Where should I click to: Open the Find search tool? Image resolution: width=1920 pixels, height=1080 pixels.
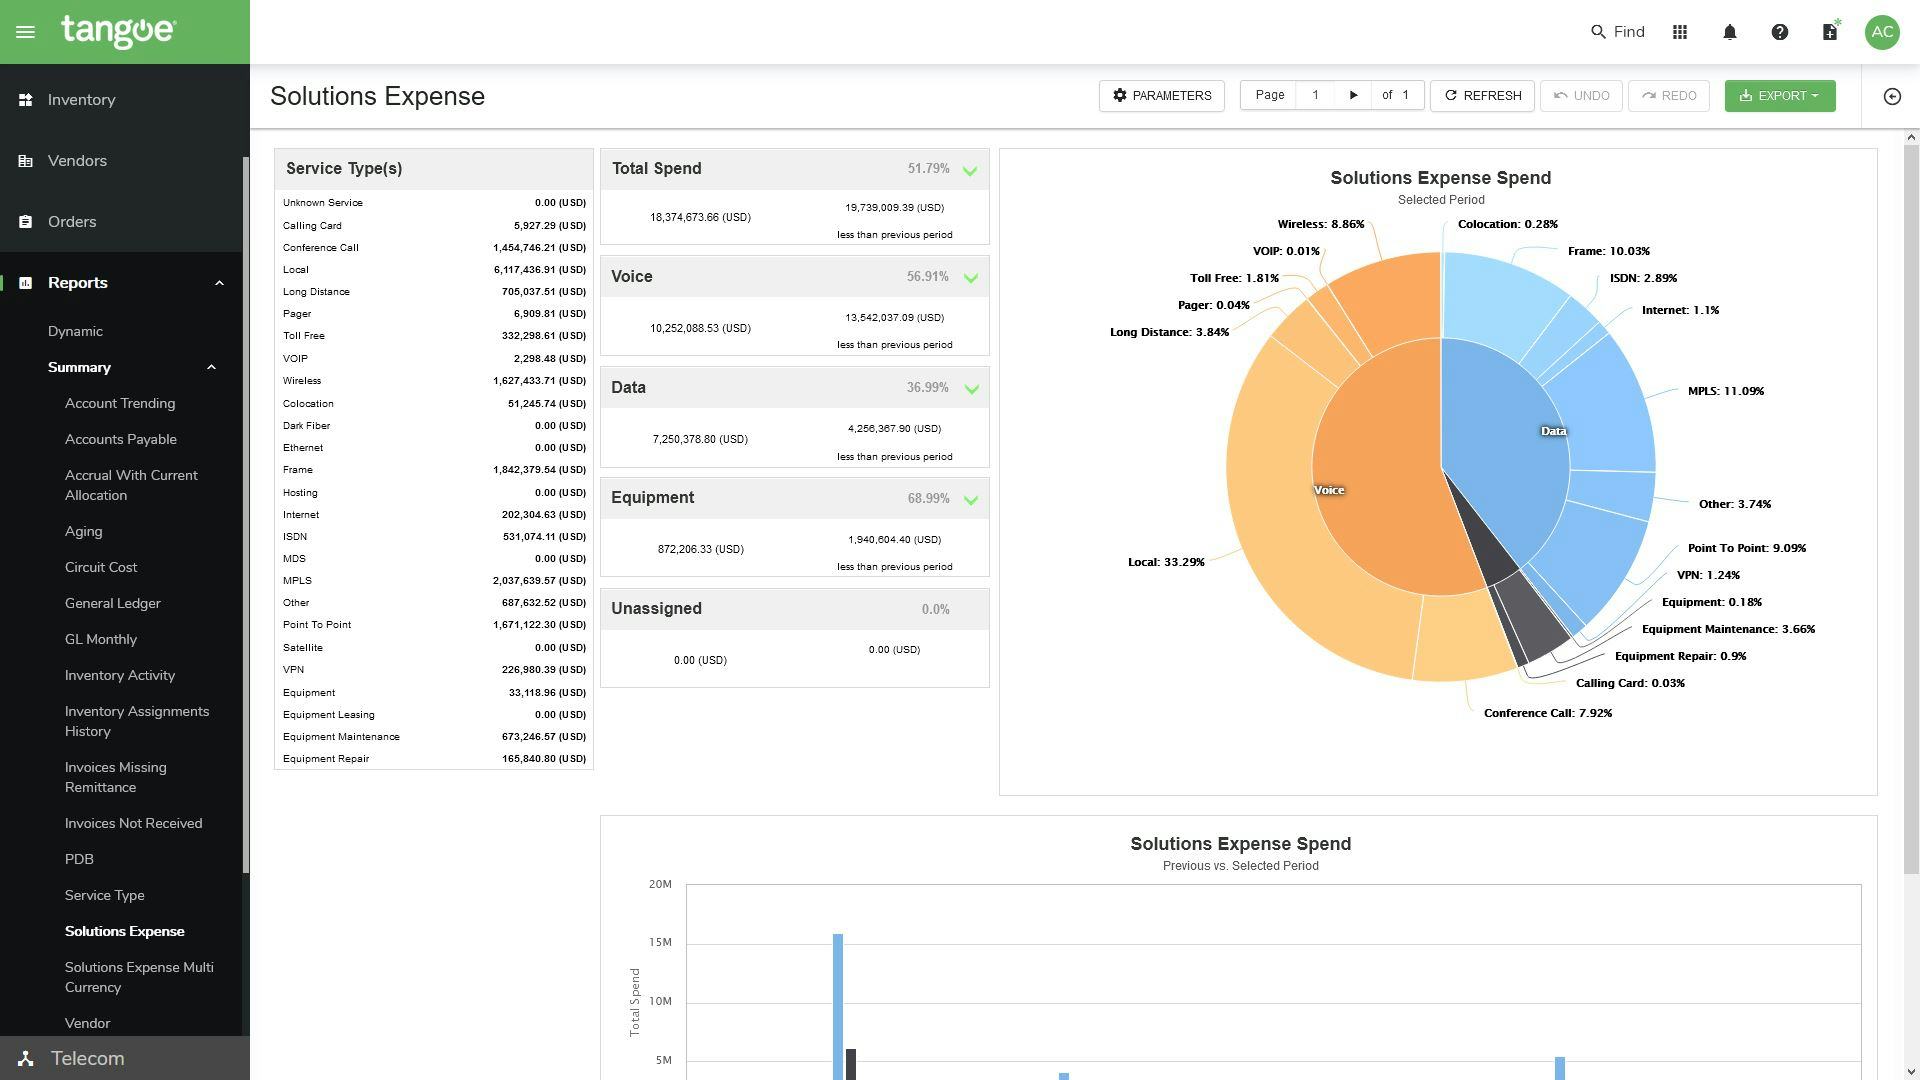click(1616, 31)
